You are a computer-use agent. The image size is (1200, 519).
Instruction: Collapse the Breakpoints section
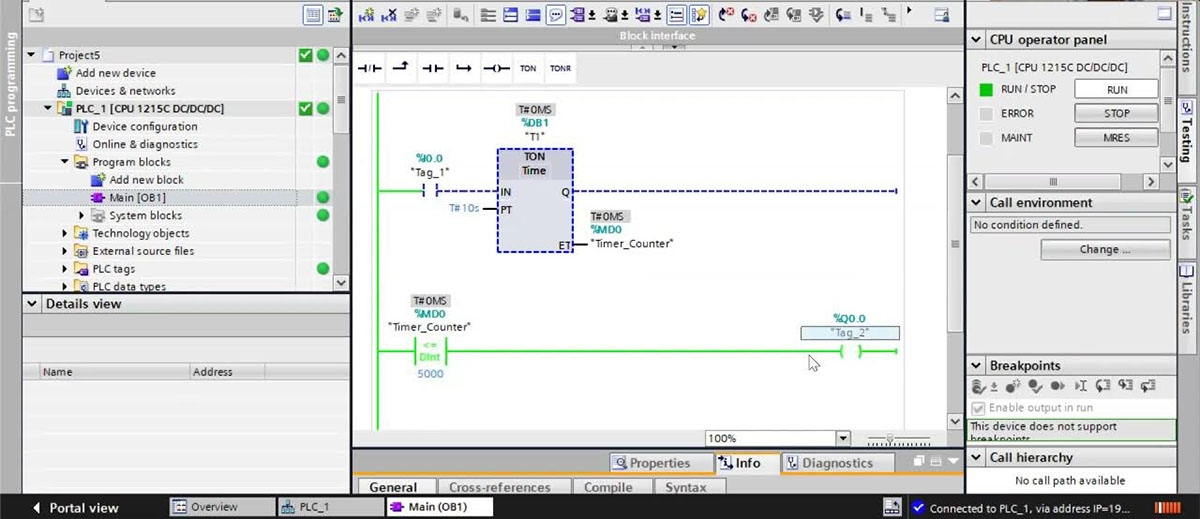(x=977, y=366)
